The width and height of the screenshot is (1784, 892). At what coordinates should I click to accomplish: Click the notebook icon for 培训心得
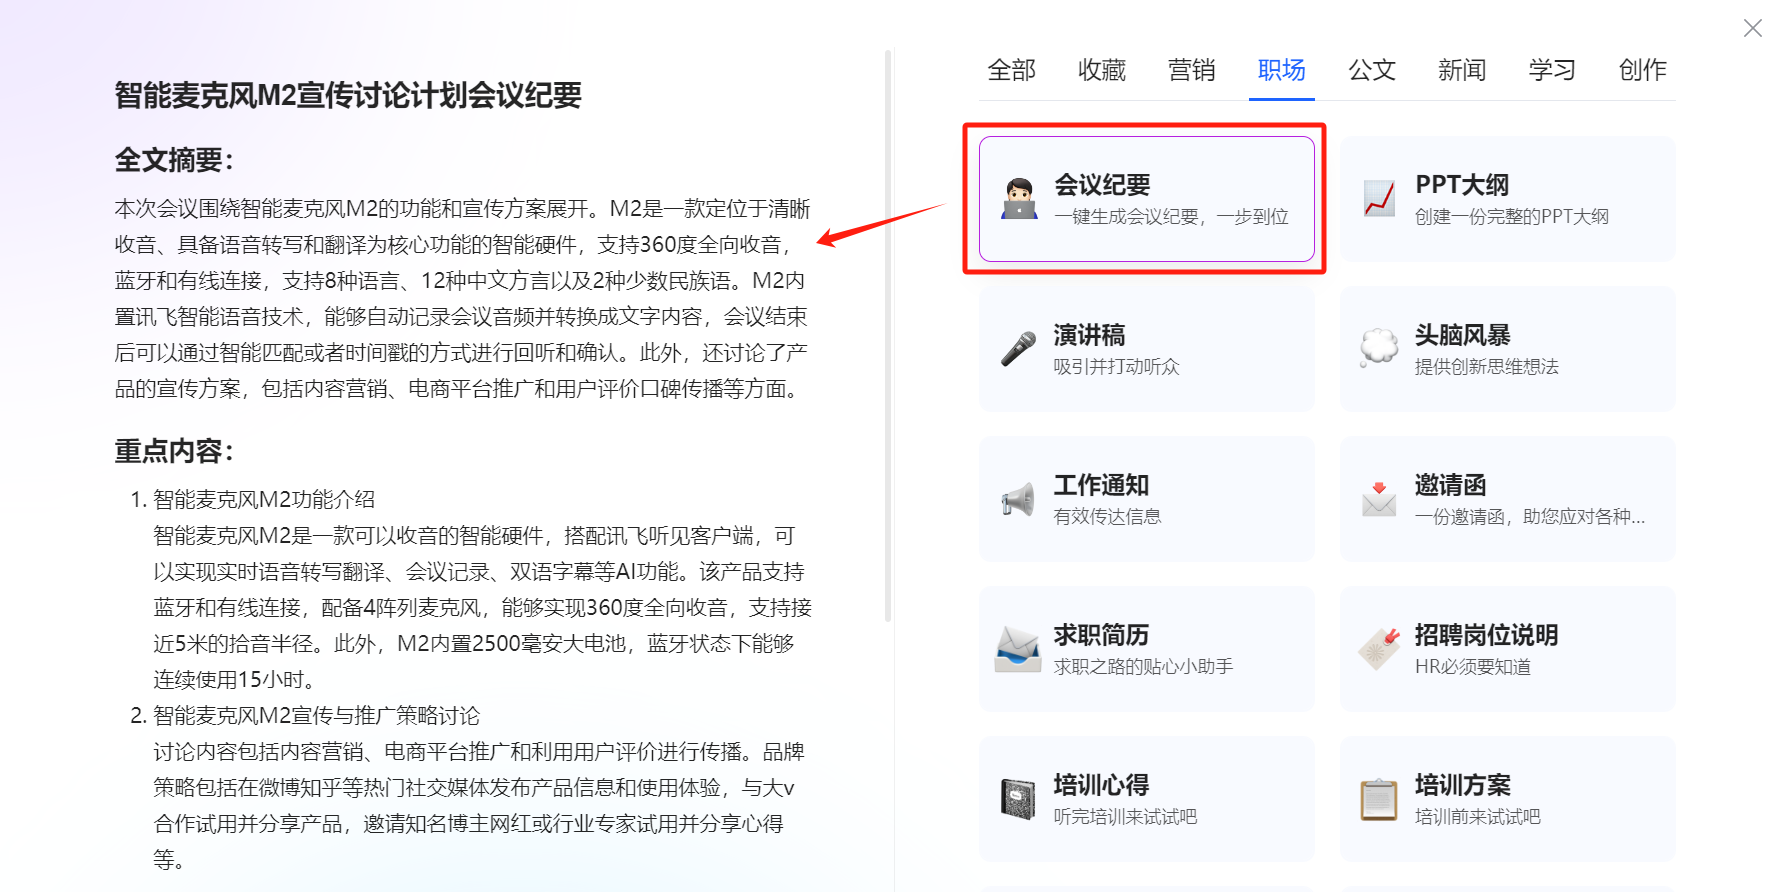point(1019,799)
